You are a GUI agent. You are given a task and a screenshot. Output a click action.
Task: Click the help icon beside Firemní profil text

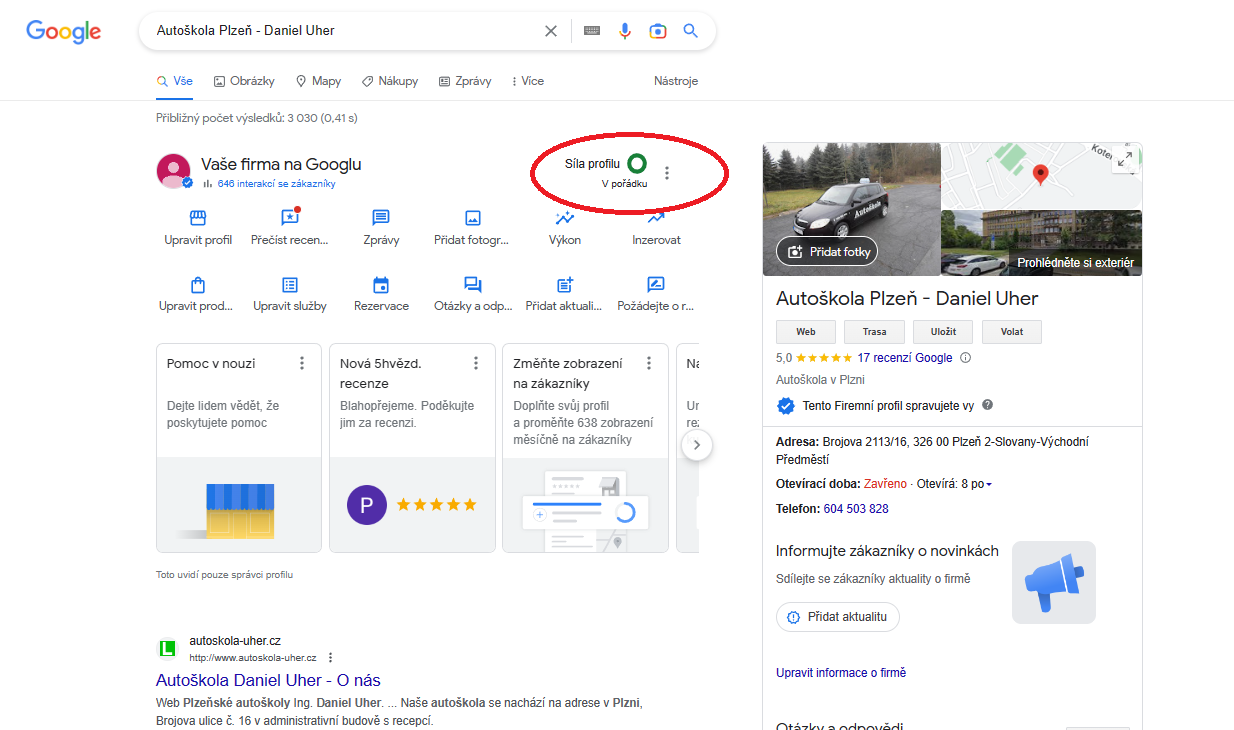[988, 405]
